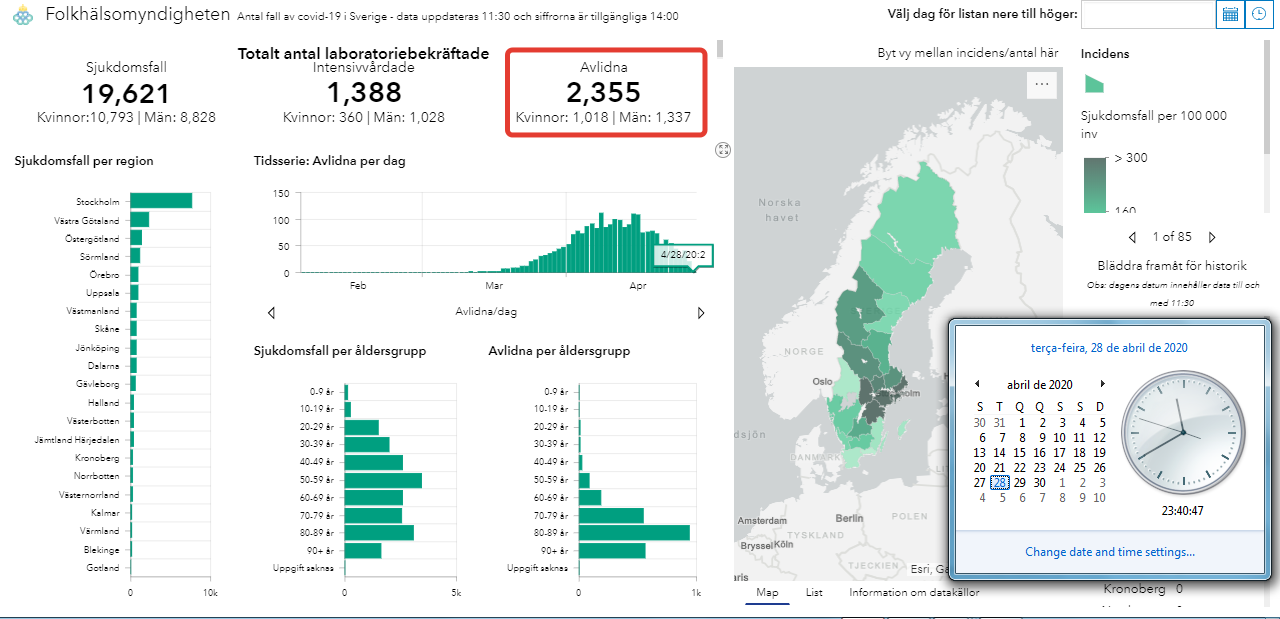Screen dimensions: 1280x619
Task: Advance to next month in Windows calendar
Action: pos(1103,384)
